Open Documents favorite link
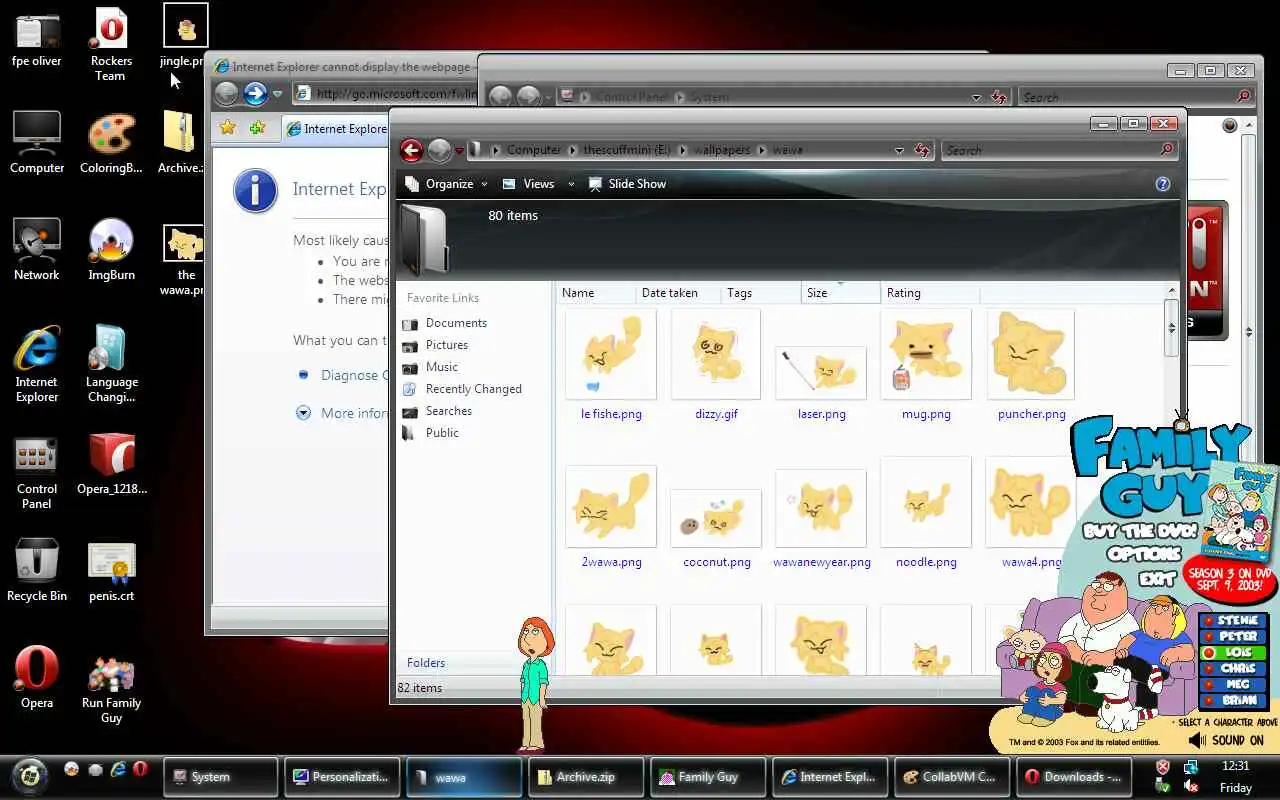 456,323
